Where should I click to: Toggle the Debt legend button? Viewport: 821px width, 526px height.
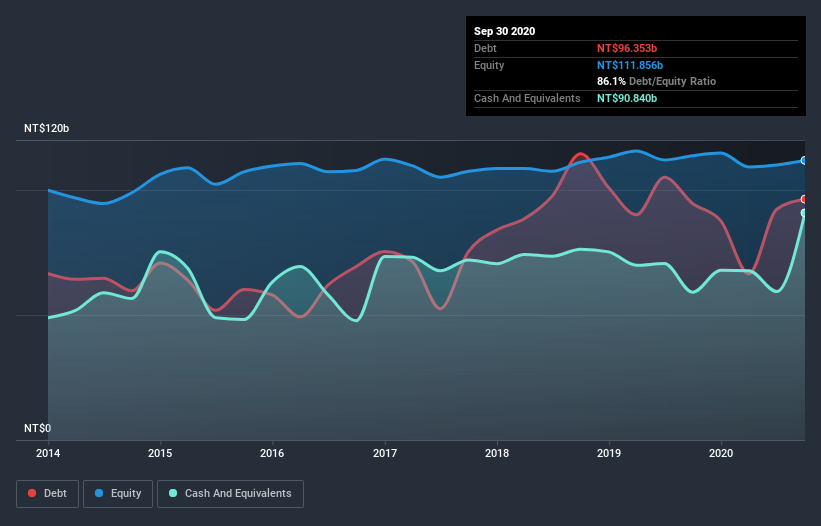[47, 494]
